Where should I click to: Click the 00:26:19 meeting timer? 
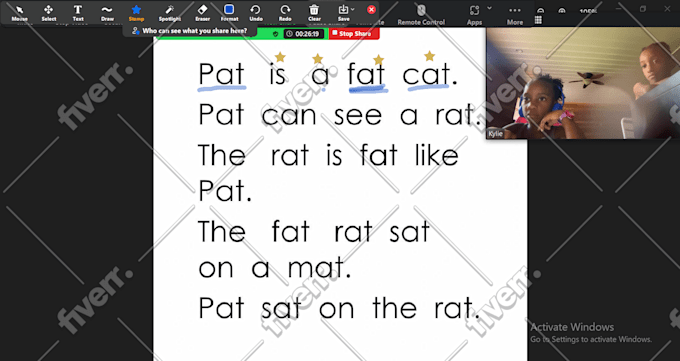tap(304, 34)
